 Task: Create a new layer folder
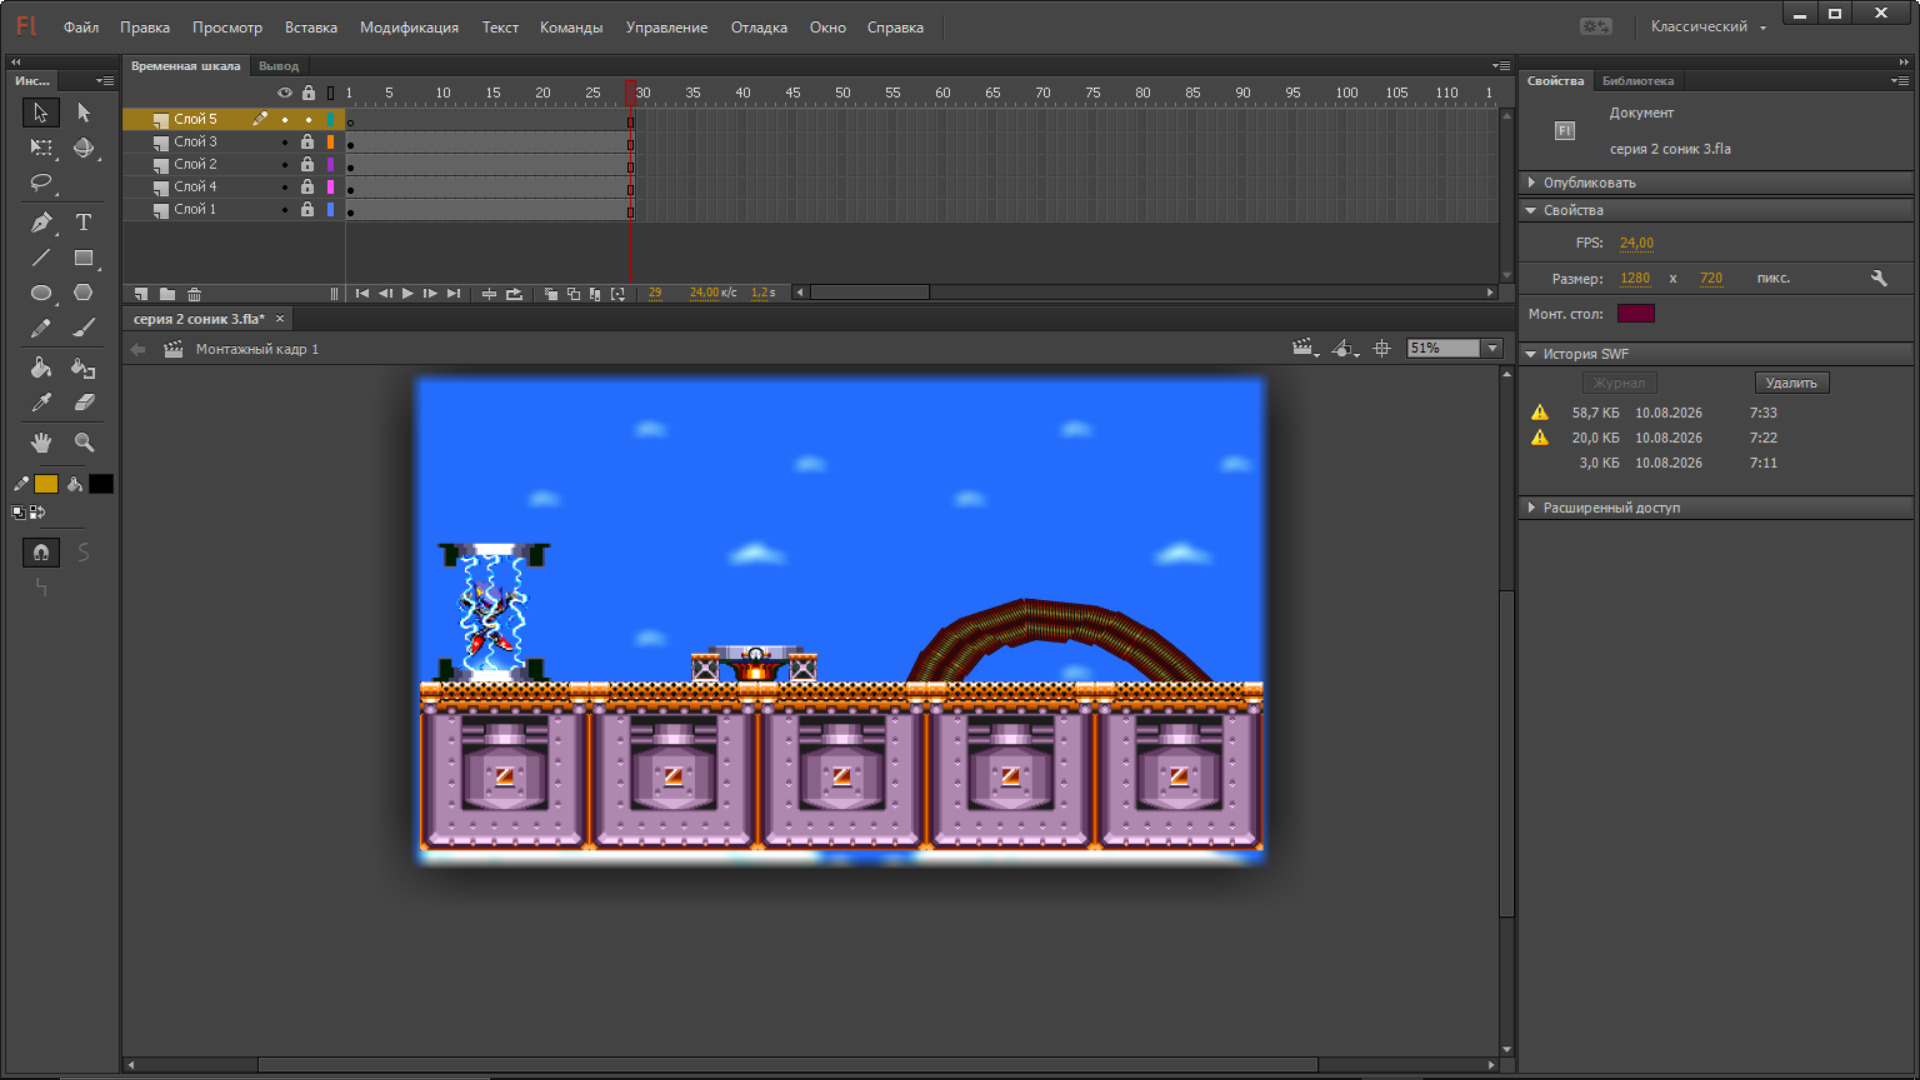point(167,294)
